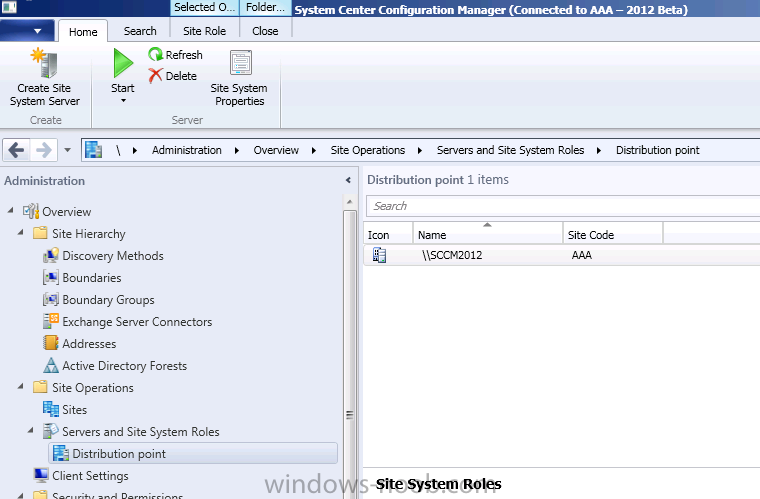Select Boundary Groups in the tree

[108, 299]
